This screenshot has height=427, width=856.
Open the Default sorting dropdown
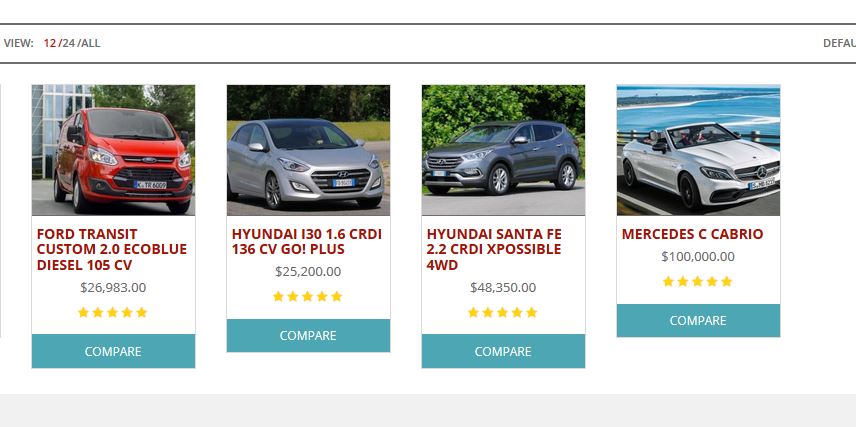[839, 43]
